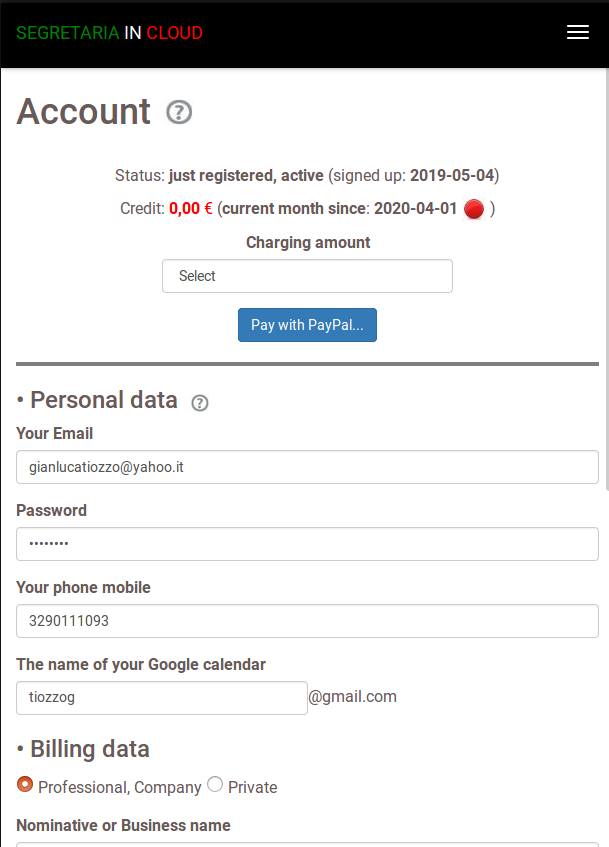Focus the Your Email input field
Screen dimensions: 609x847
[307, 467]
